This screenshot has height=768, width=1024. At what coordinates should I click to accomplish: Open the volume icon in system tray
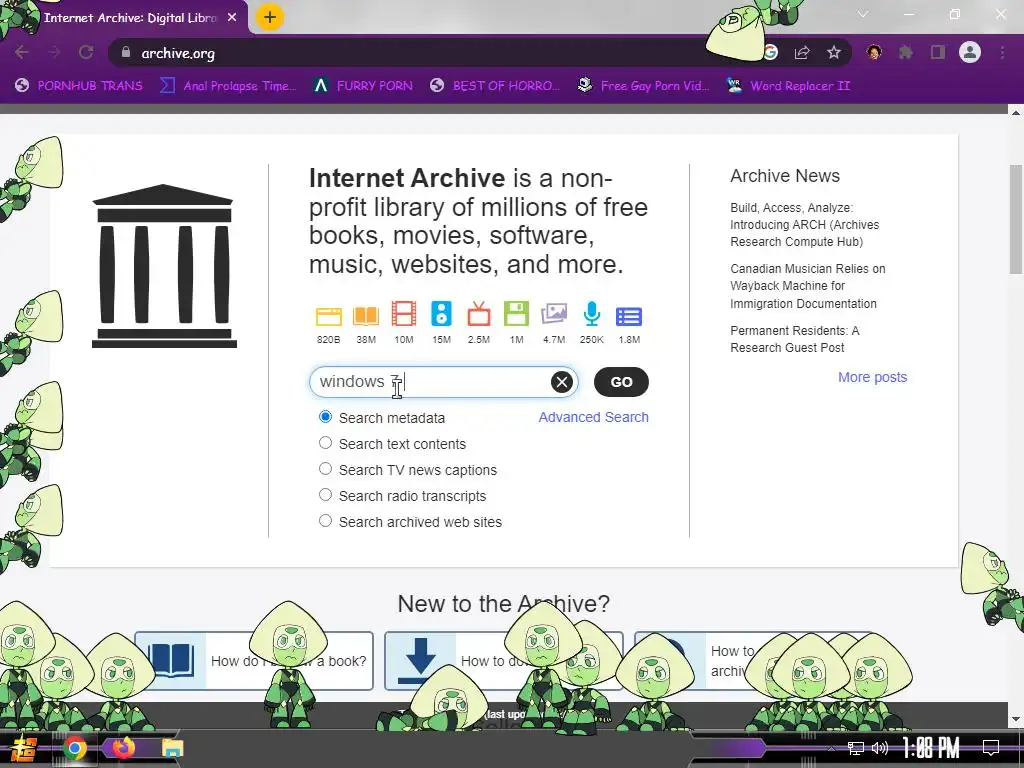coord(880,748)
